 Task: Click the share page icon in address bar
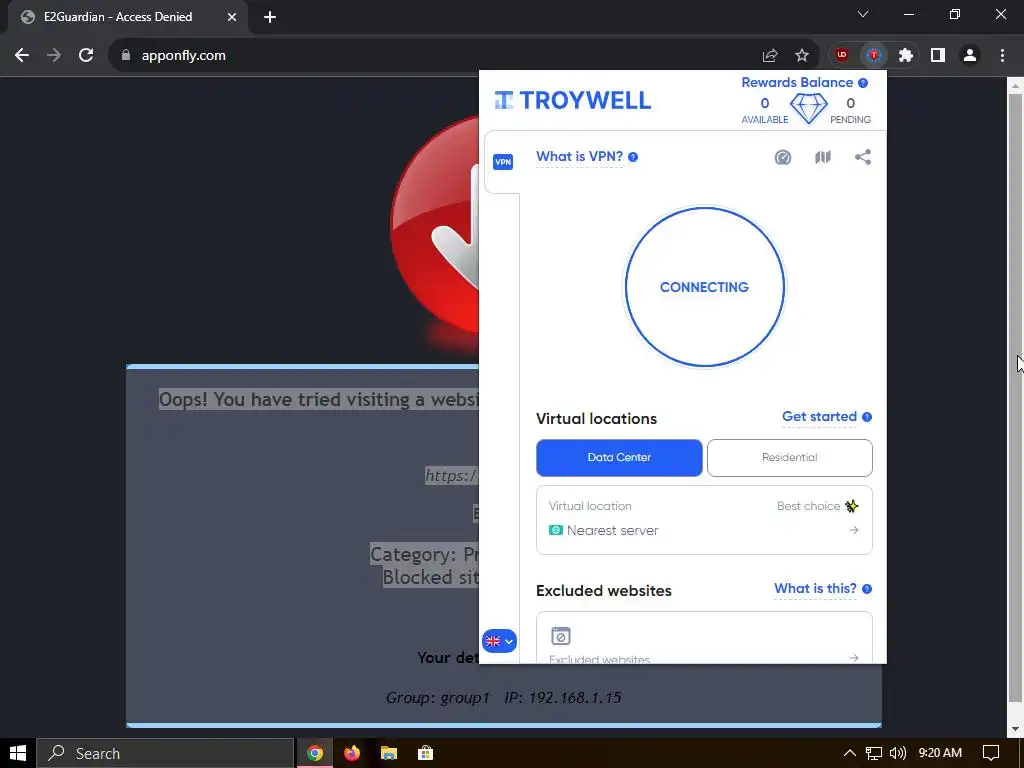point(770,56)
